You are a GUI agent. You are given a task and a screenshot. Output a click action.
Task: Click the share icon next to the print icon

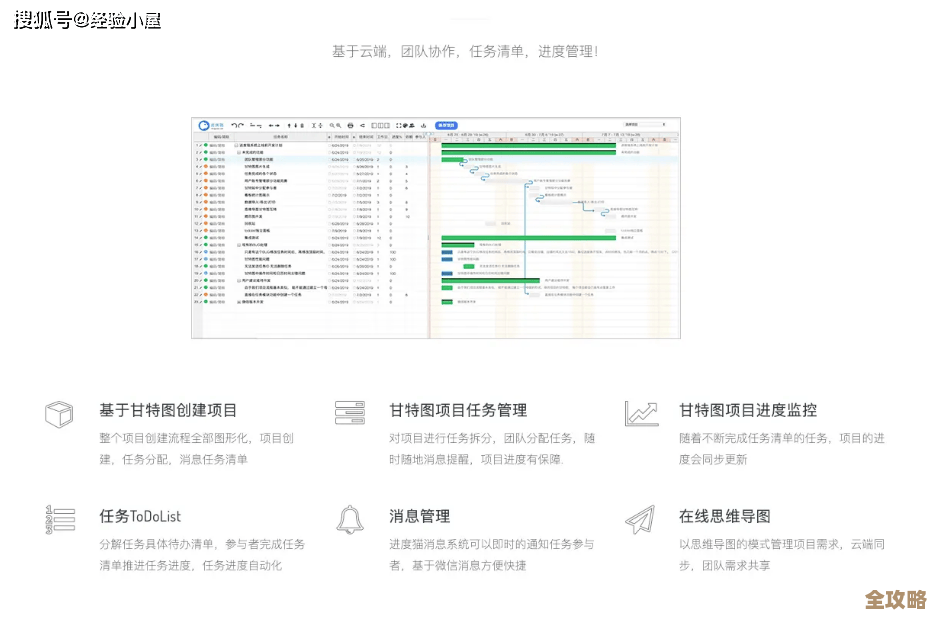[x=361, y=125]
